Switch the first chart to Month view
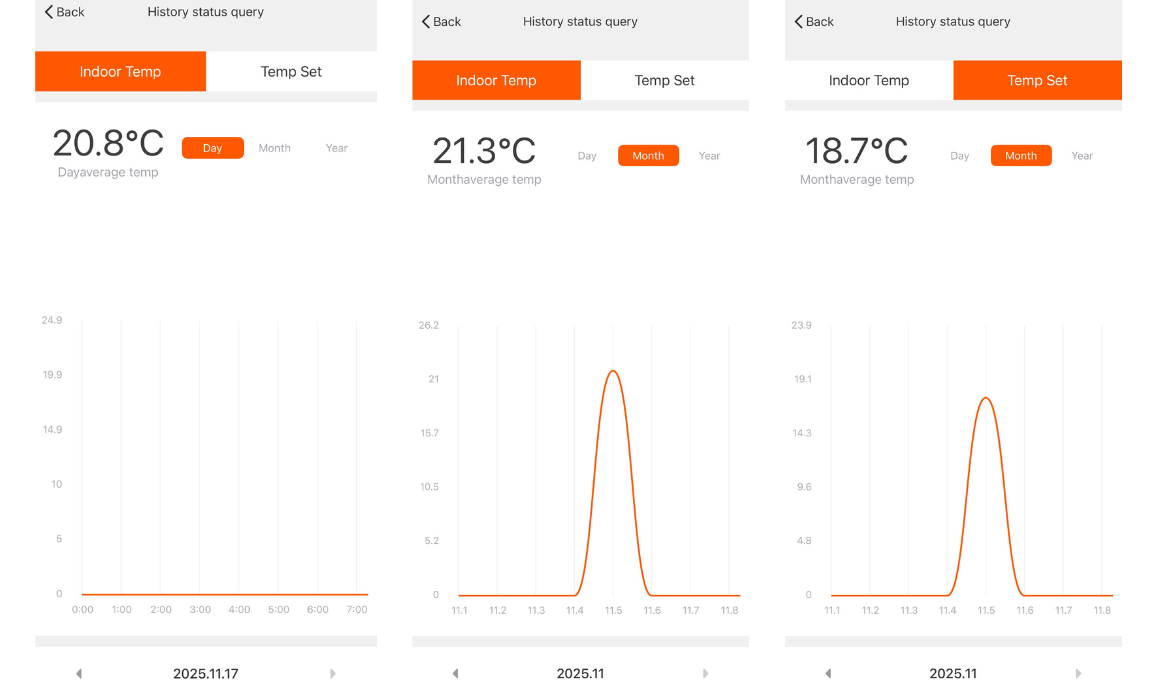Image resolution: width=1170 pixels, height=700 pixels. (x=274, y=147)
